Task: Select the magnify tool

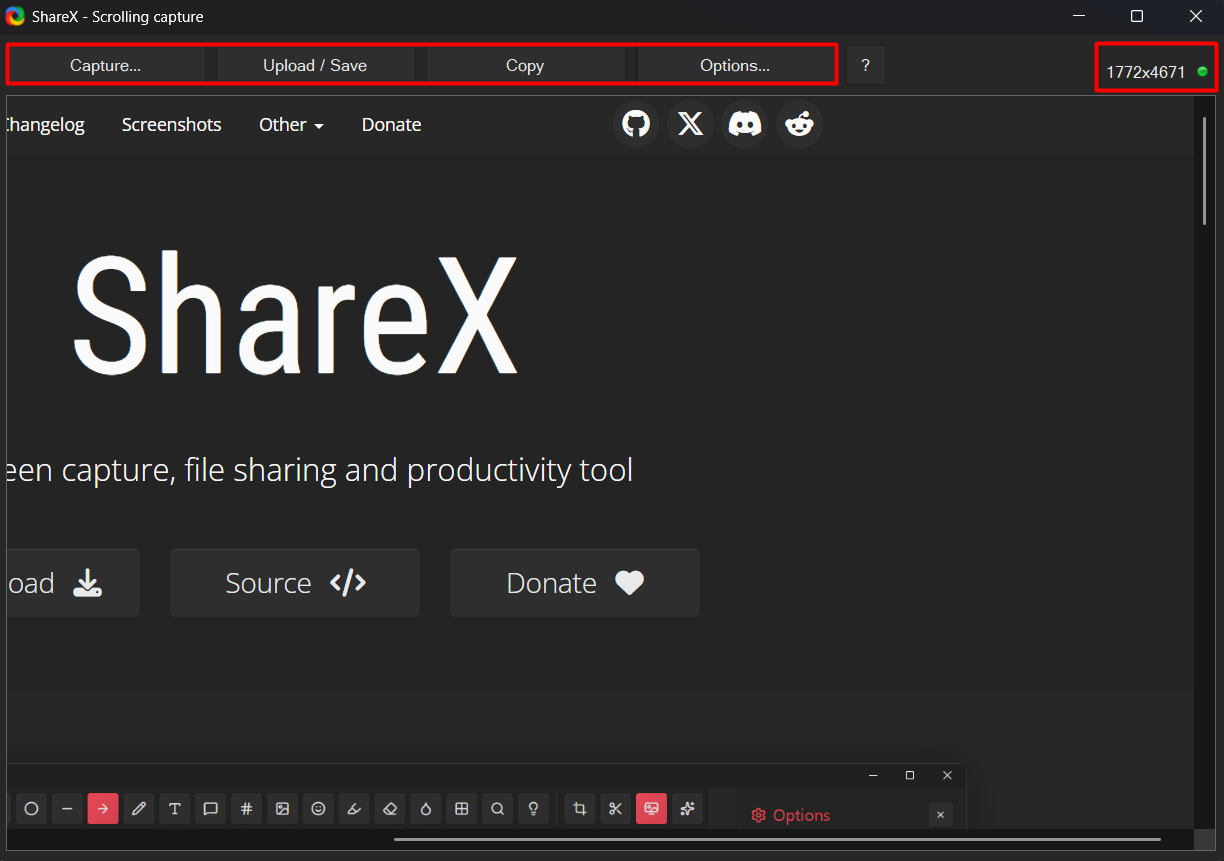Action: coord(498,809)
